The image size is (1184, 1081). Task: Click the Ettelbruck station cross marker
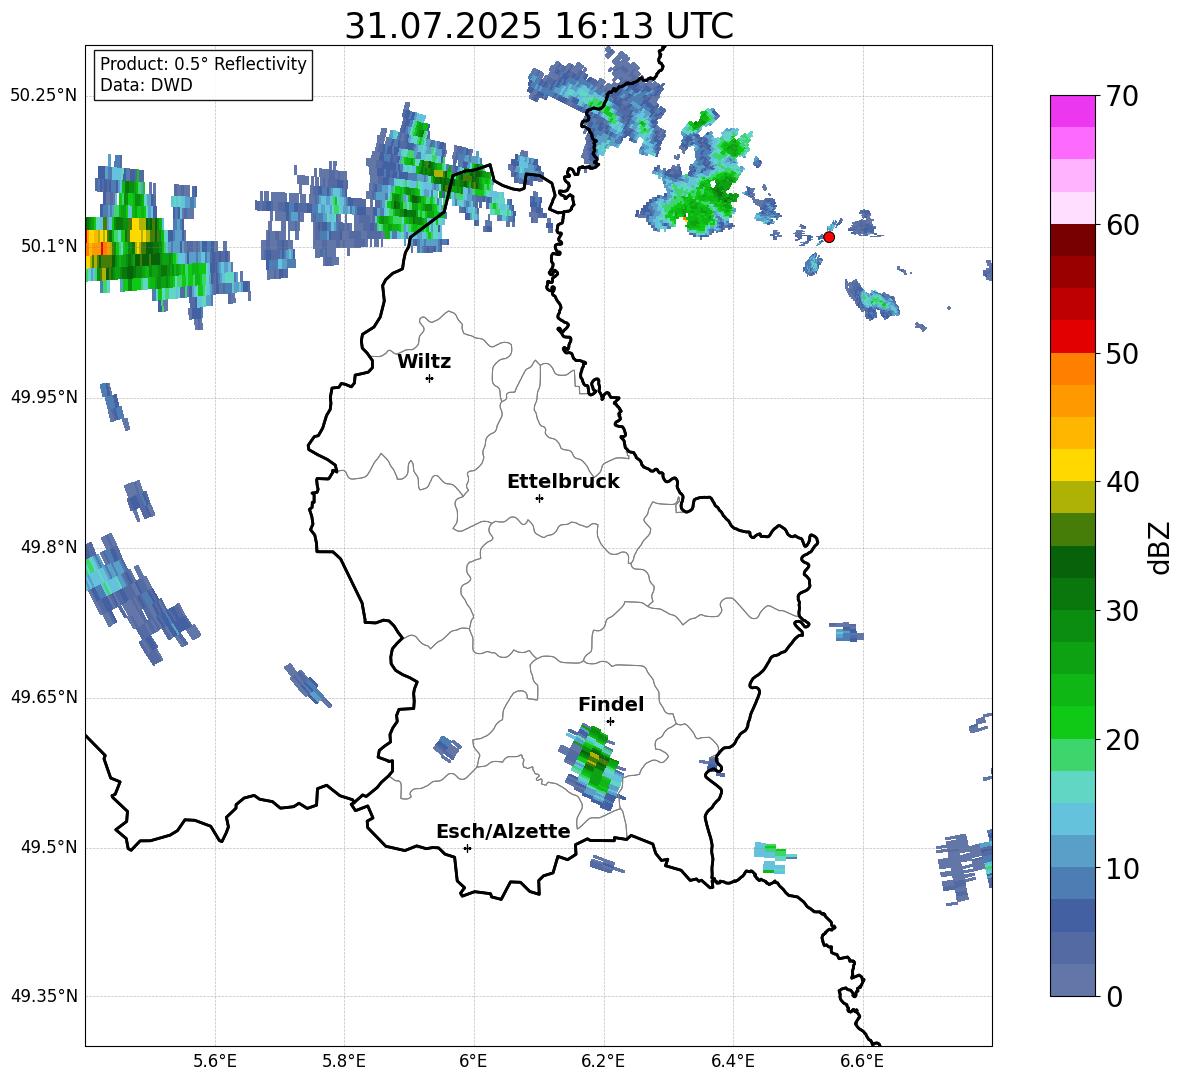tap(539, 498)
